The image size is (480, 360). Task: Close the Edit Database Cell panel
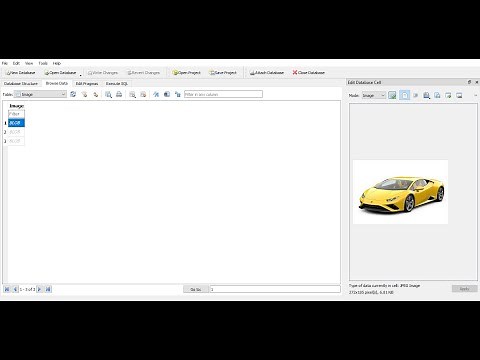click(x=476, y=82)
